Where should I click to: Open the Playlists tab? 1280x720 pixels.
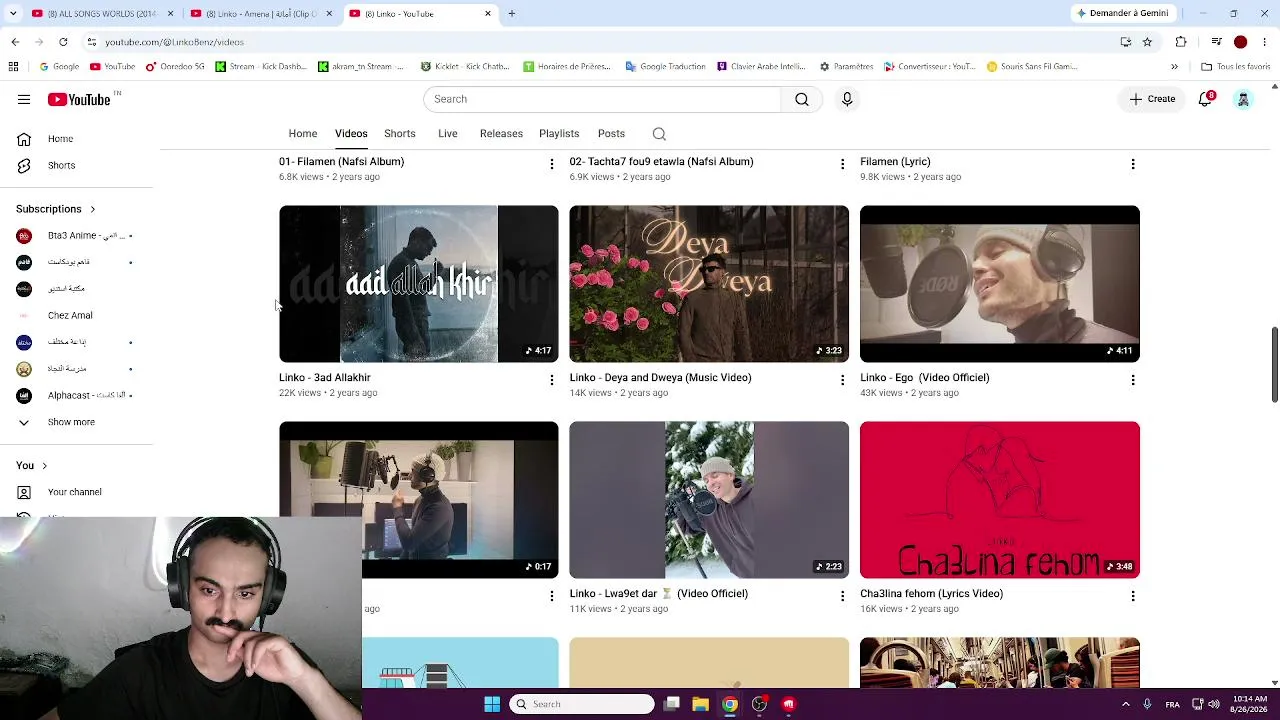(559, 134)
